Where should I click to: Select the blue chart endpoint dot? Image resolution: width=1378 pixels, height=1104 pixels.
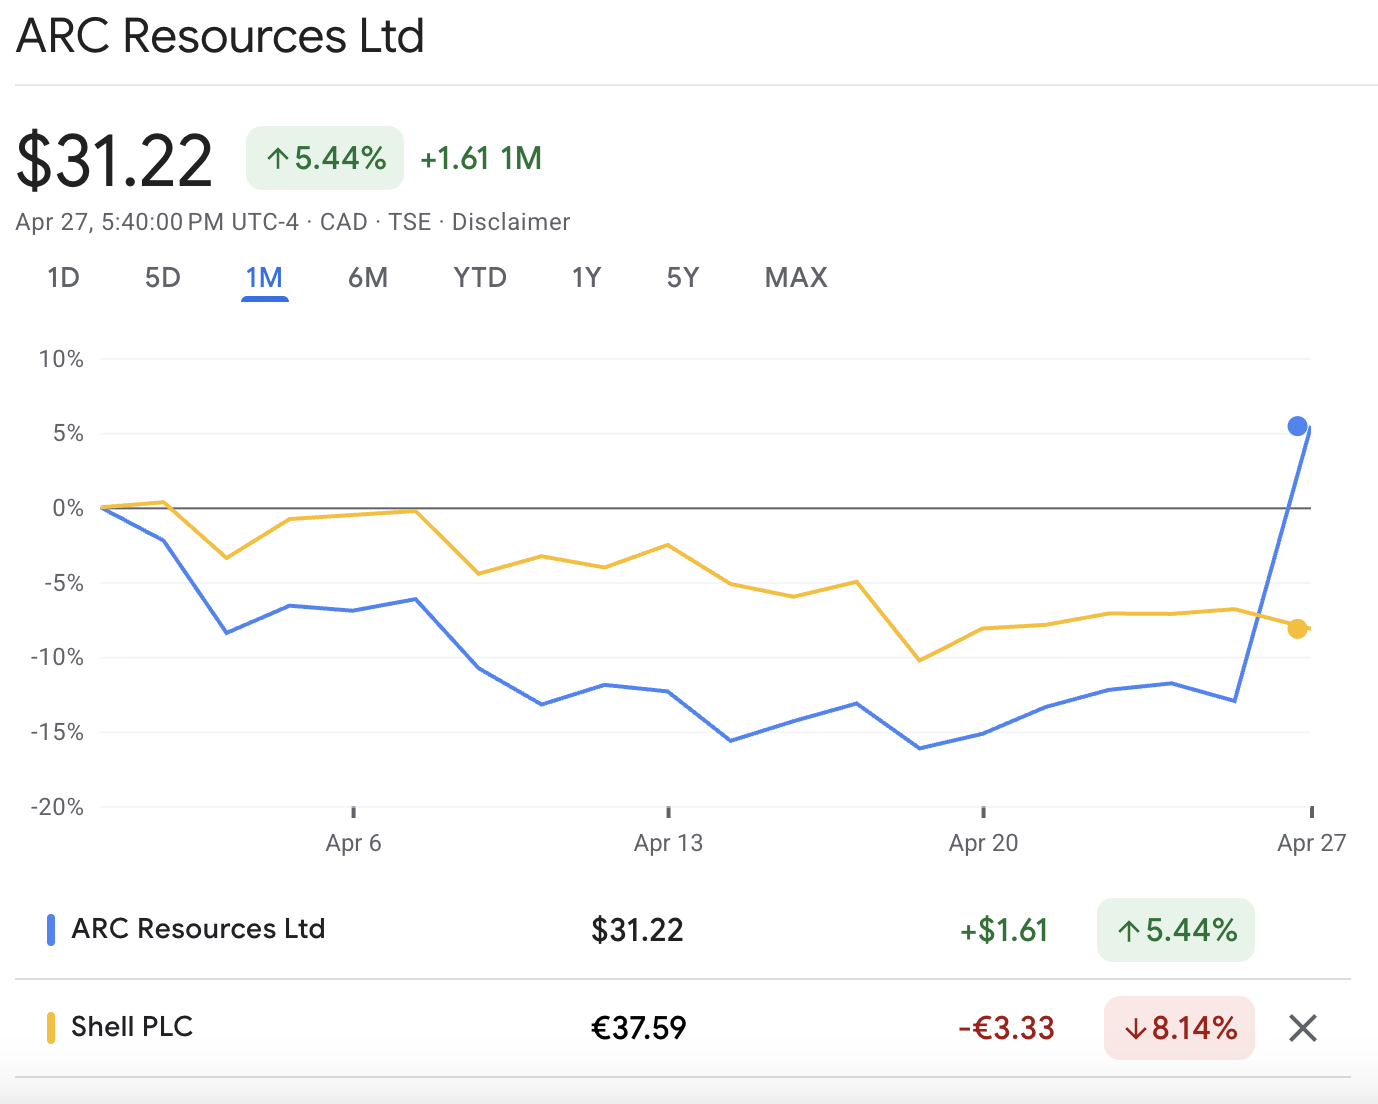point(1297,426)
